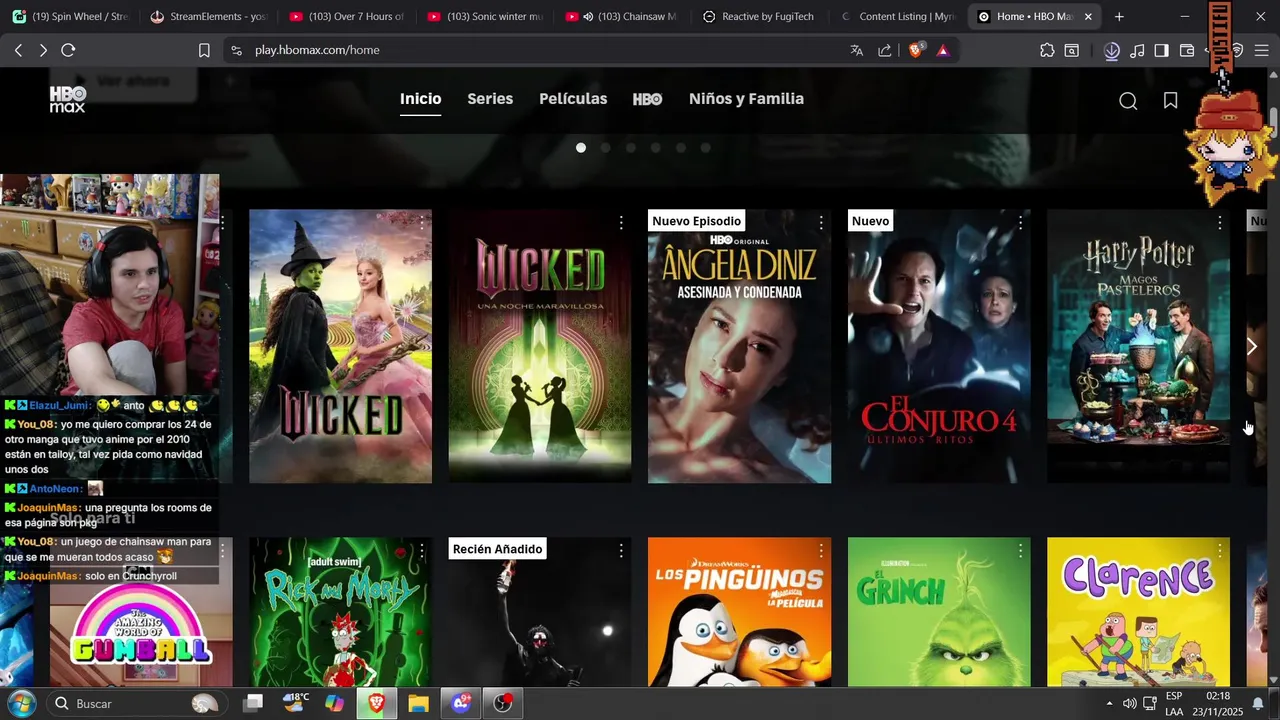The width and height of the screenshot is (1280, 720).
Task: Toggle the browser sidebar panel icon
Action: click(1161, 50)
